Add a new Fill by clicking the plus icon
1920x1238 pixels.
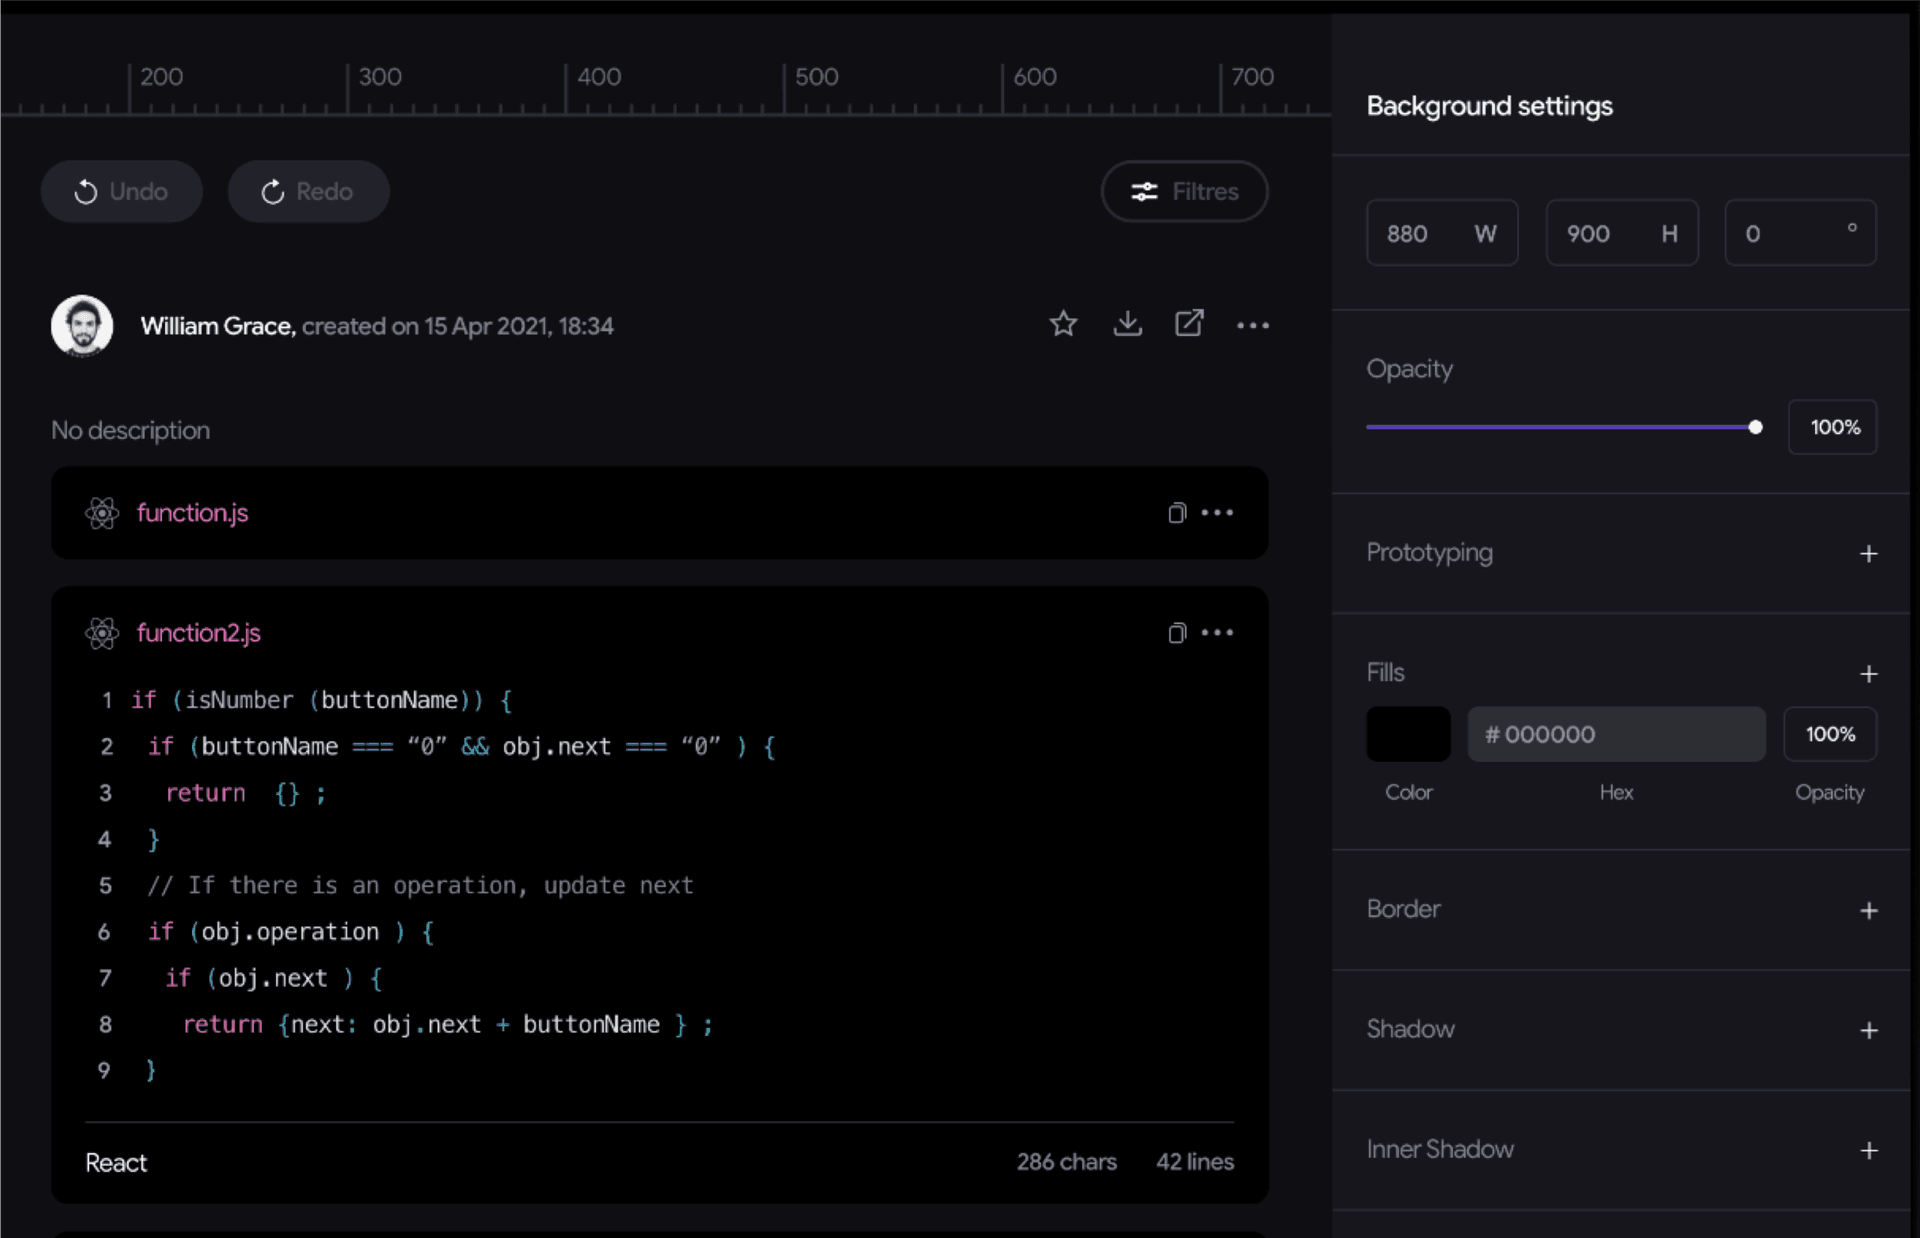[x=1870, y=673]
